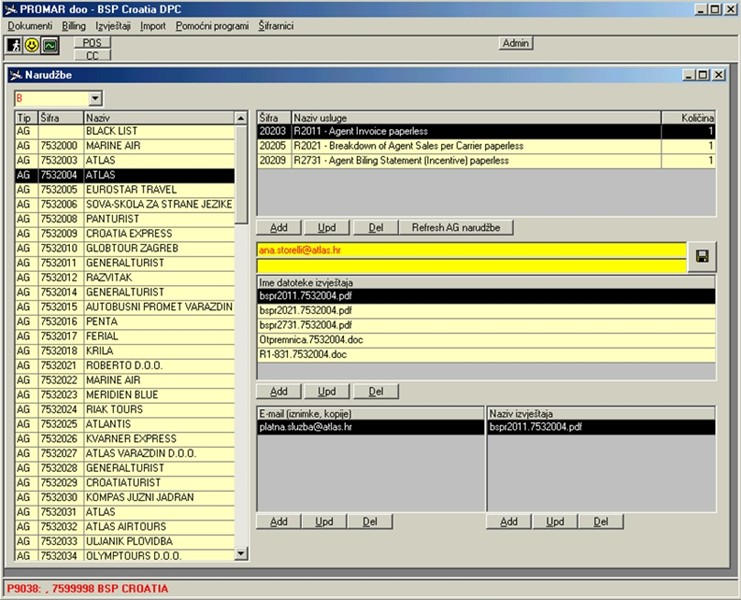Click Upd under the services table
Screen dimensions: 741x600
coord(327,228)
